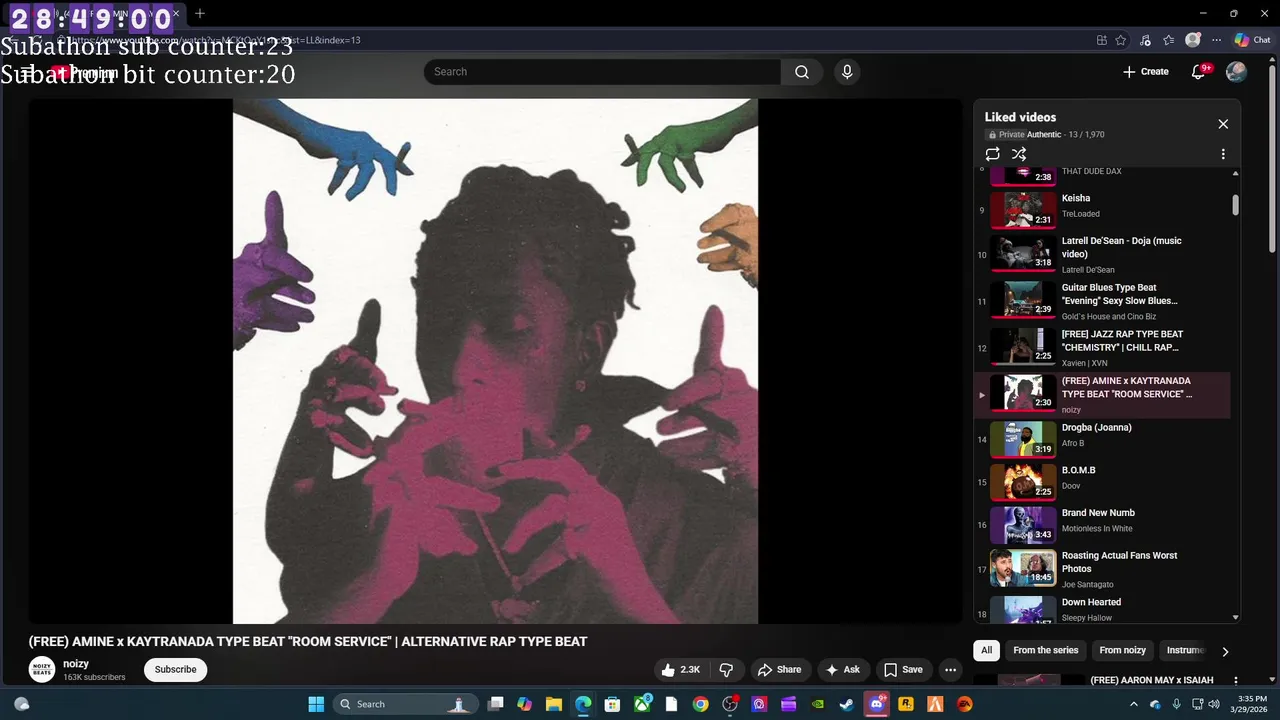Like the video showing 2.3K
The width and height of the screenshot is (1280, 720).
(x=681, y=670)
